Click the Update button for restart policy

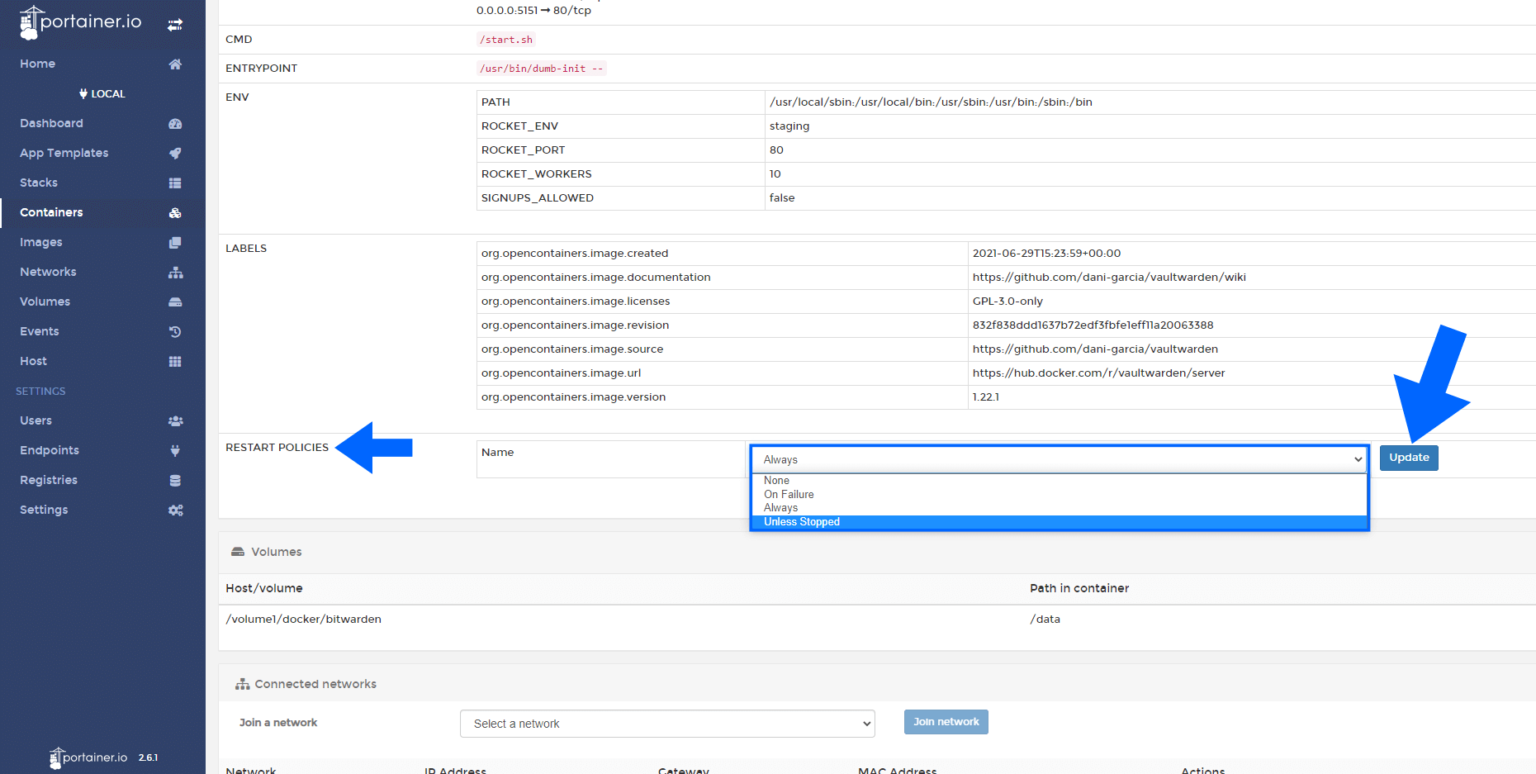(1408, 457)
